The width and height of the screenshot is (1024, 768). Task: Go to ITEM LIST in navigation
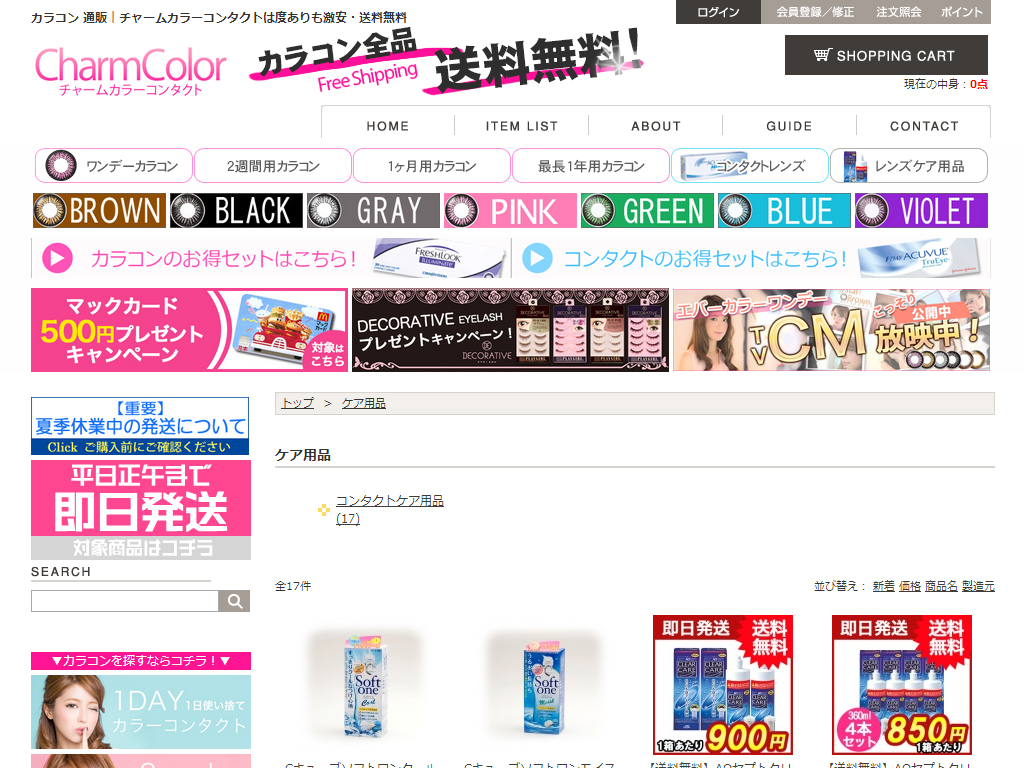521,126
